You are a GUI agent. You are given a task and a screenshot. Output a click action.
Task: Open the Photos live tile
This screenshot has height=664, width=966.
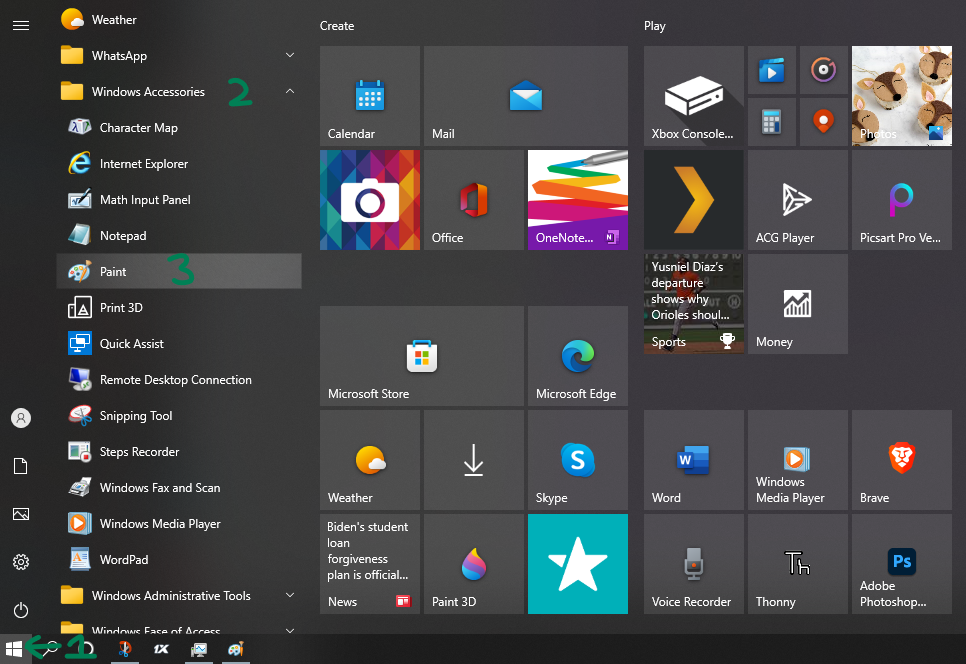click(902, 96)
